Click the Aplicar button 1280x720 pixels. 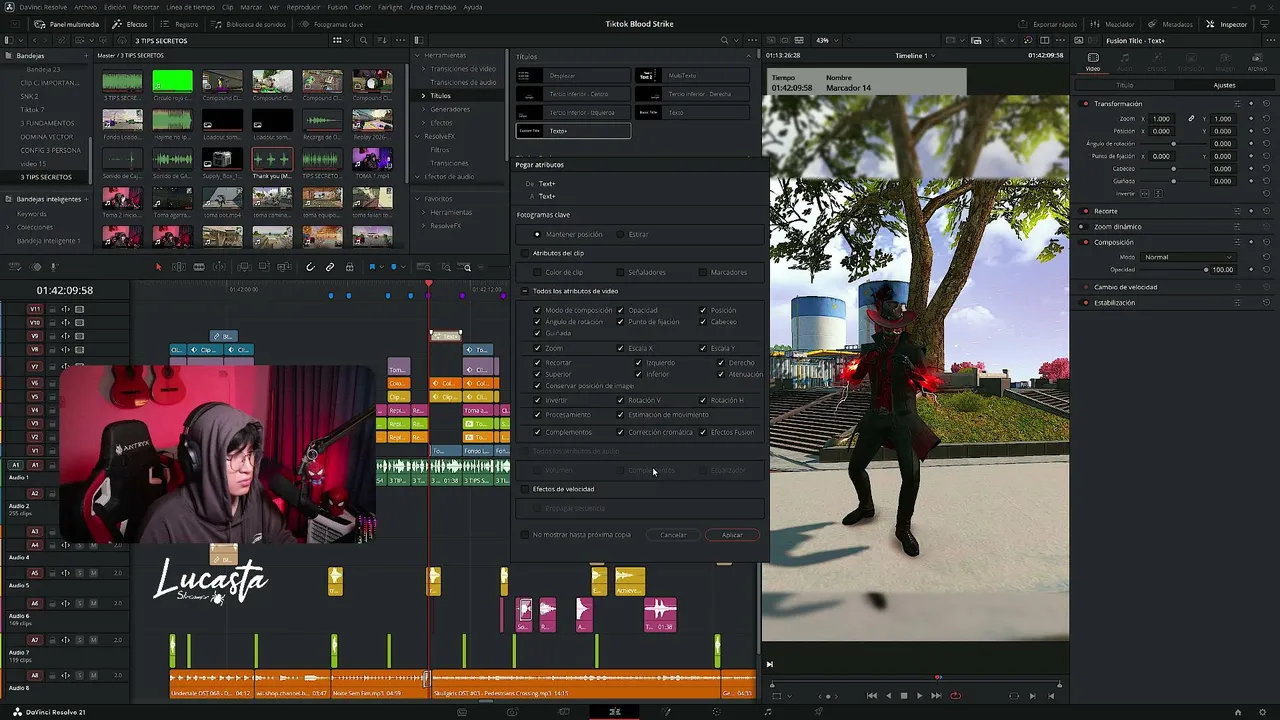click(732, 535)
